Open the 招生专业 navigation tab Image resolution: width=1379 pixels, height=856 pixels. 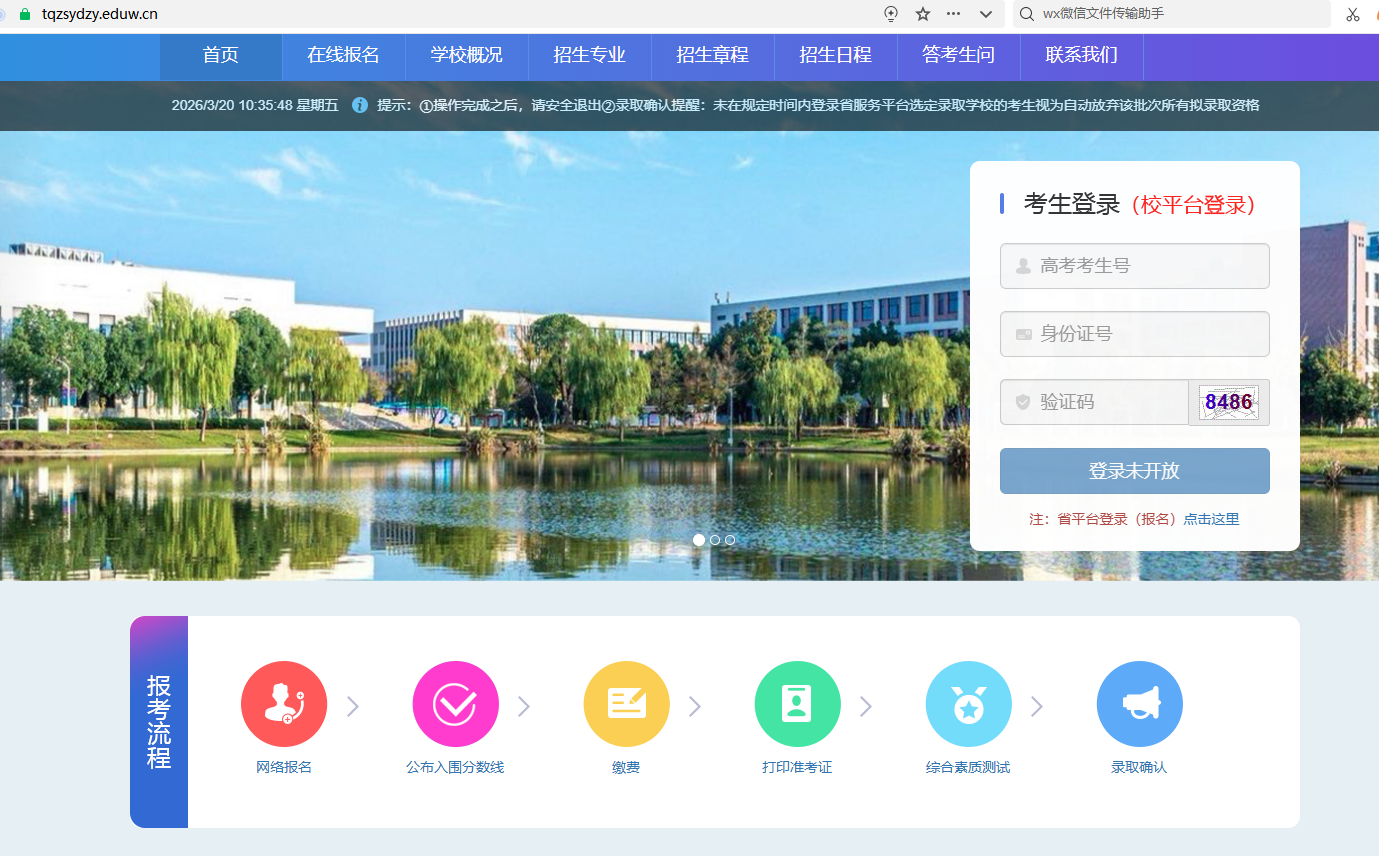click(x=589, y=56)
